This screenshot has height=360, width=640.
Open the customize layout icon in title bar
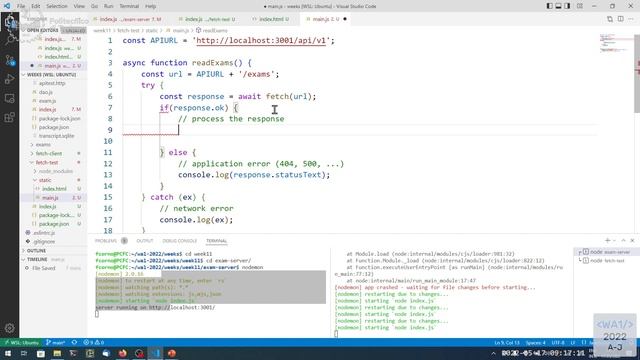pyautogui.click(x=580, y=6)
